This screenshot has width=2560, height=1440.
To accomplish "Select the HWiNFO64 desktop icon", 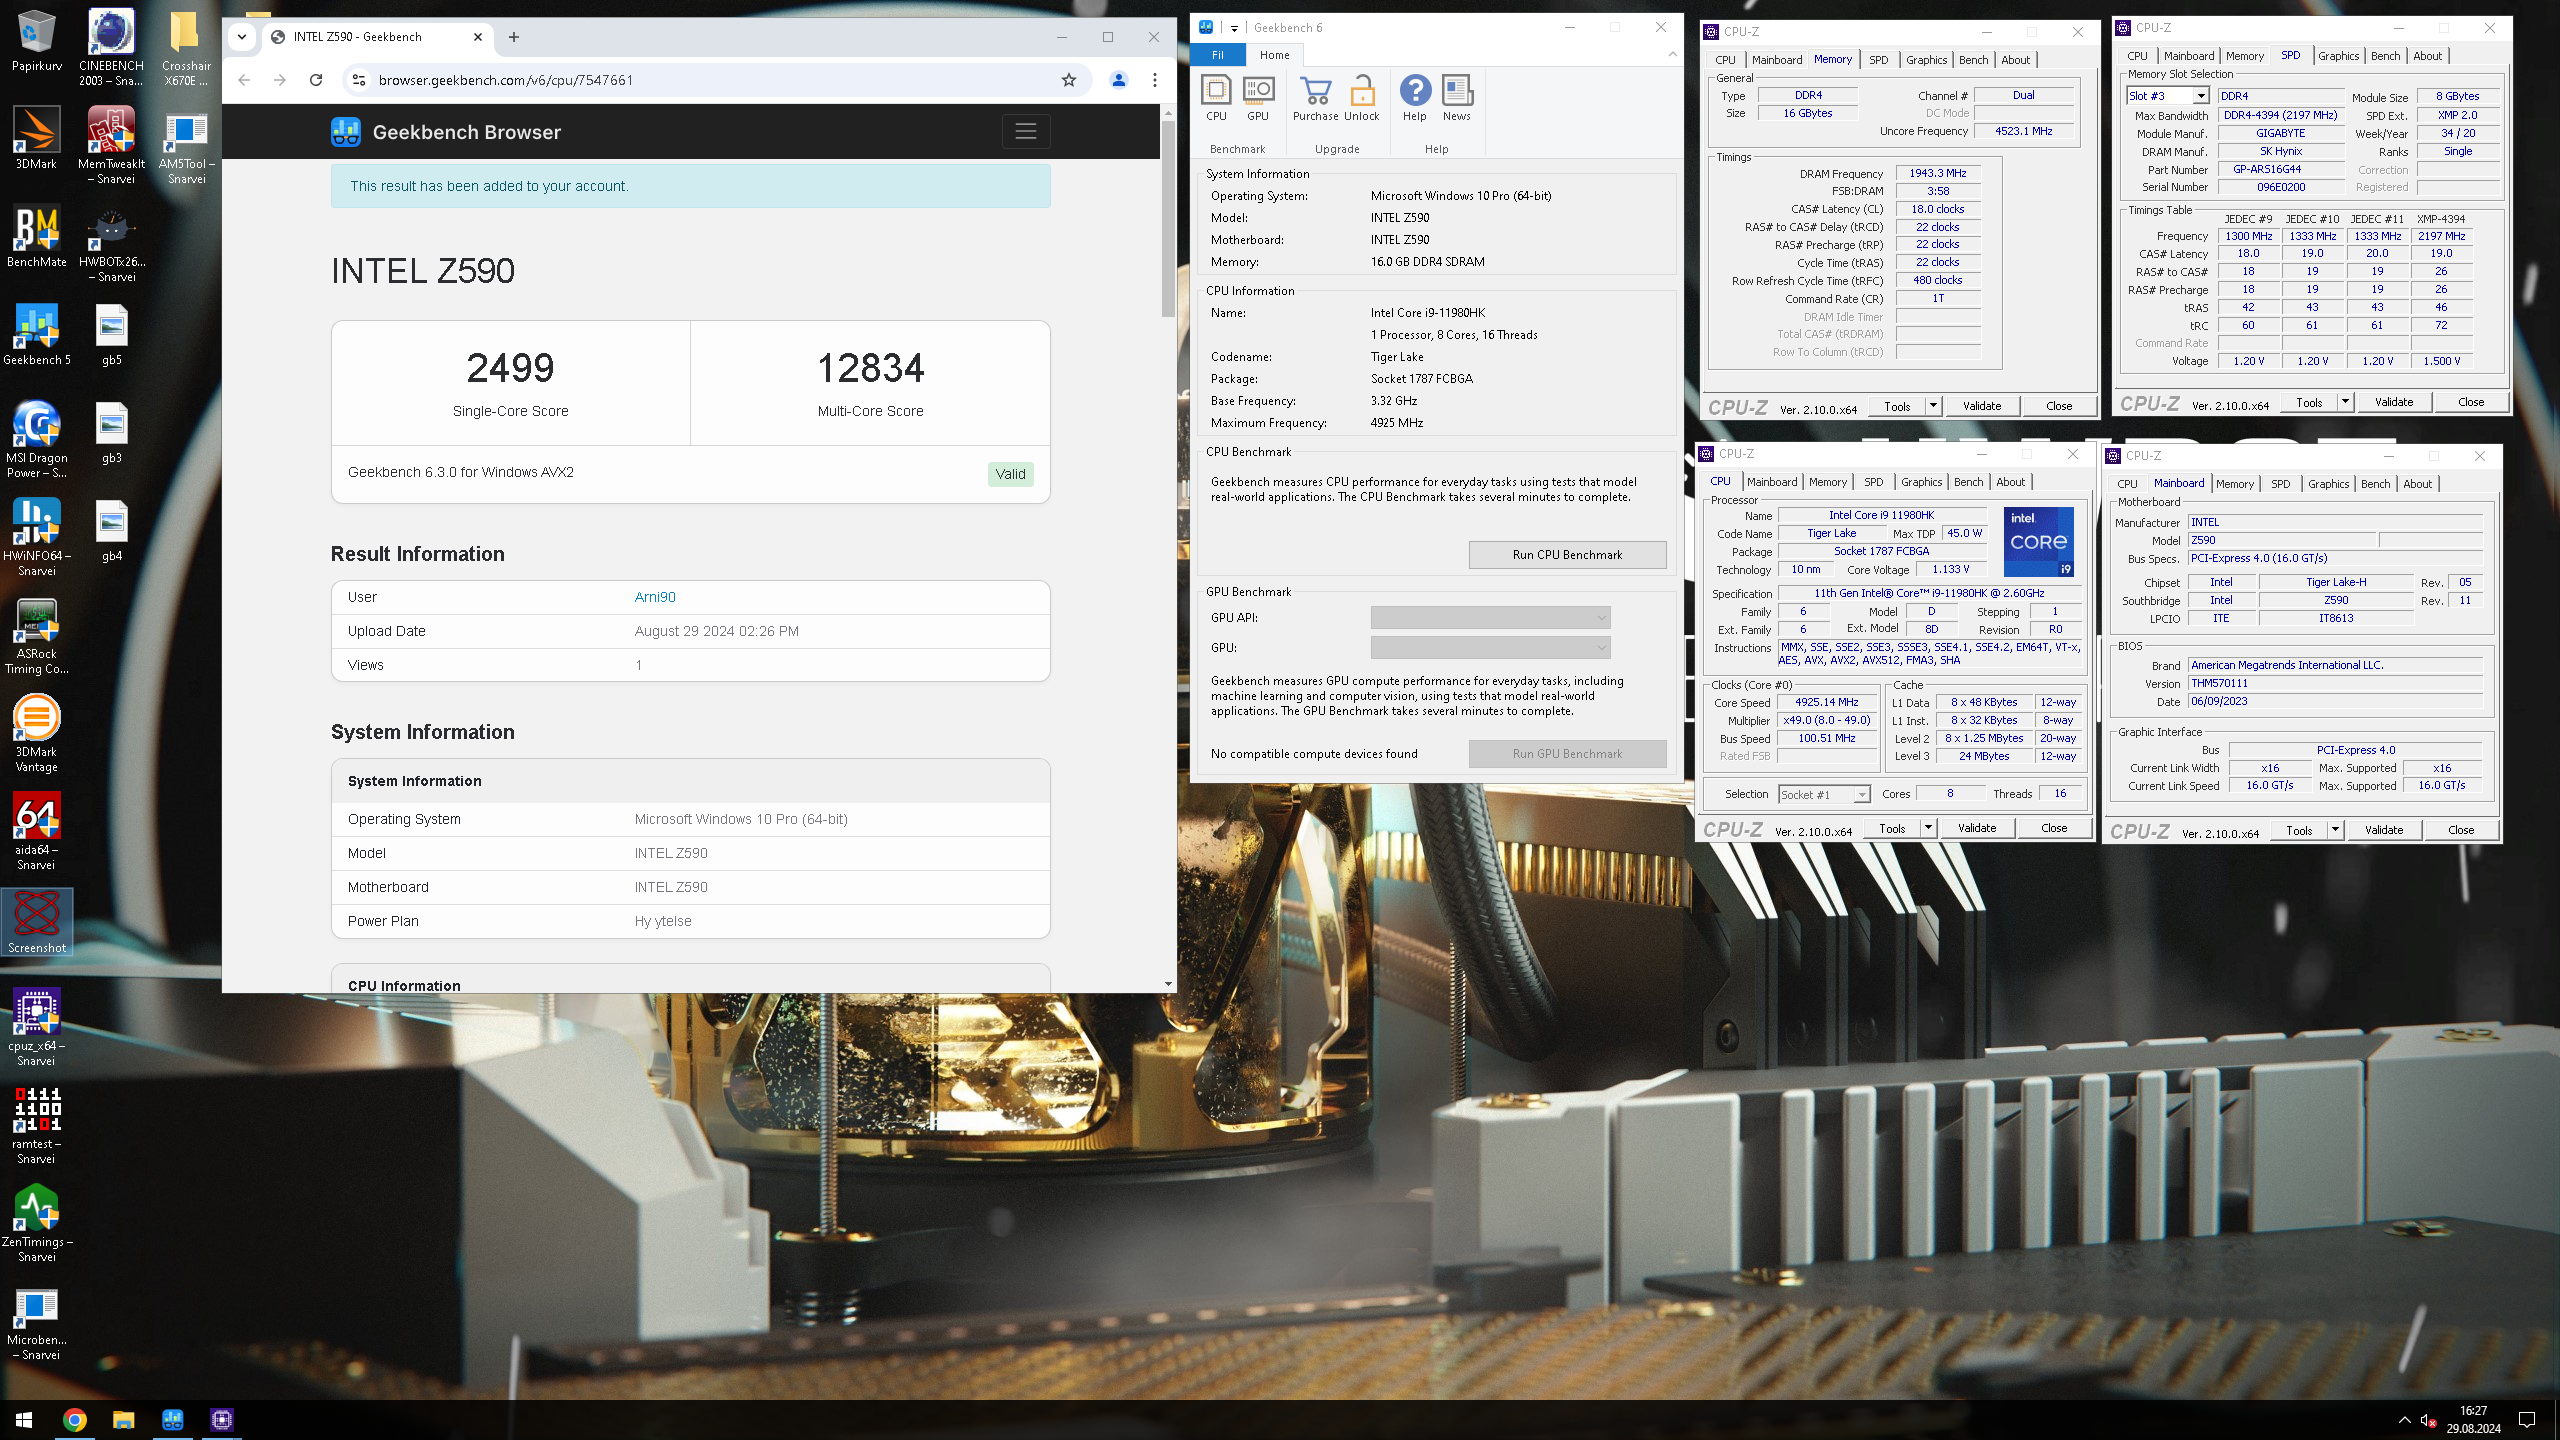I will (x=36, y=537).
